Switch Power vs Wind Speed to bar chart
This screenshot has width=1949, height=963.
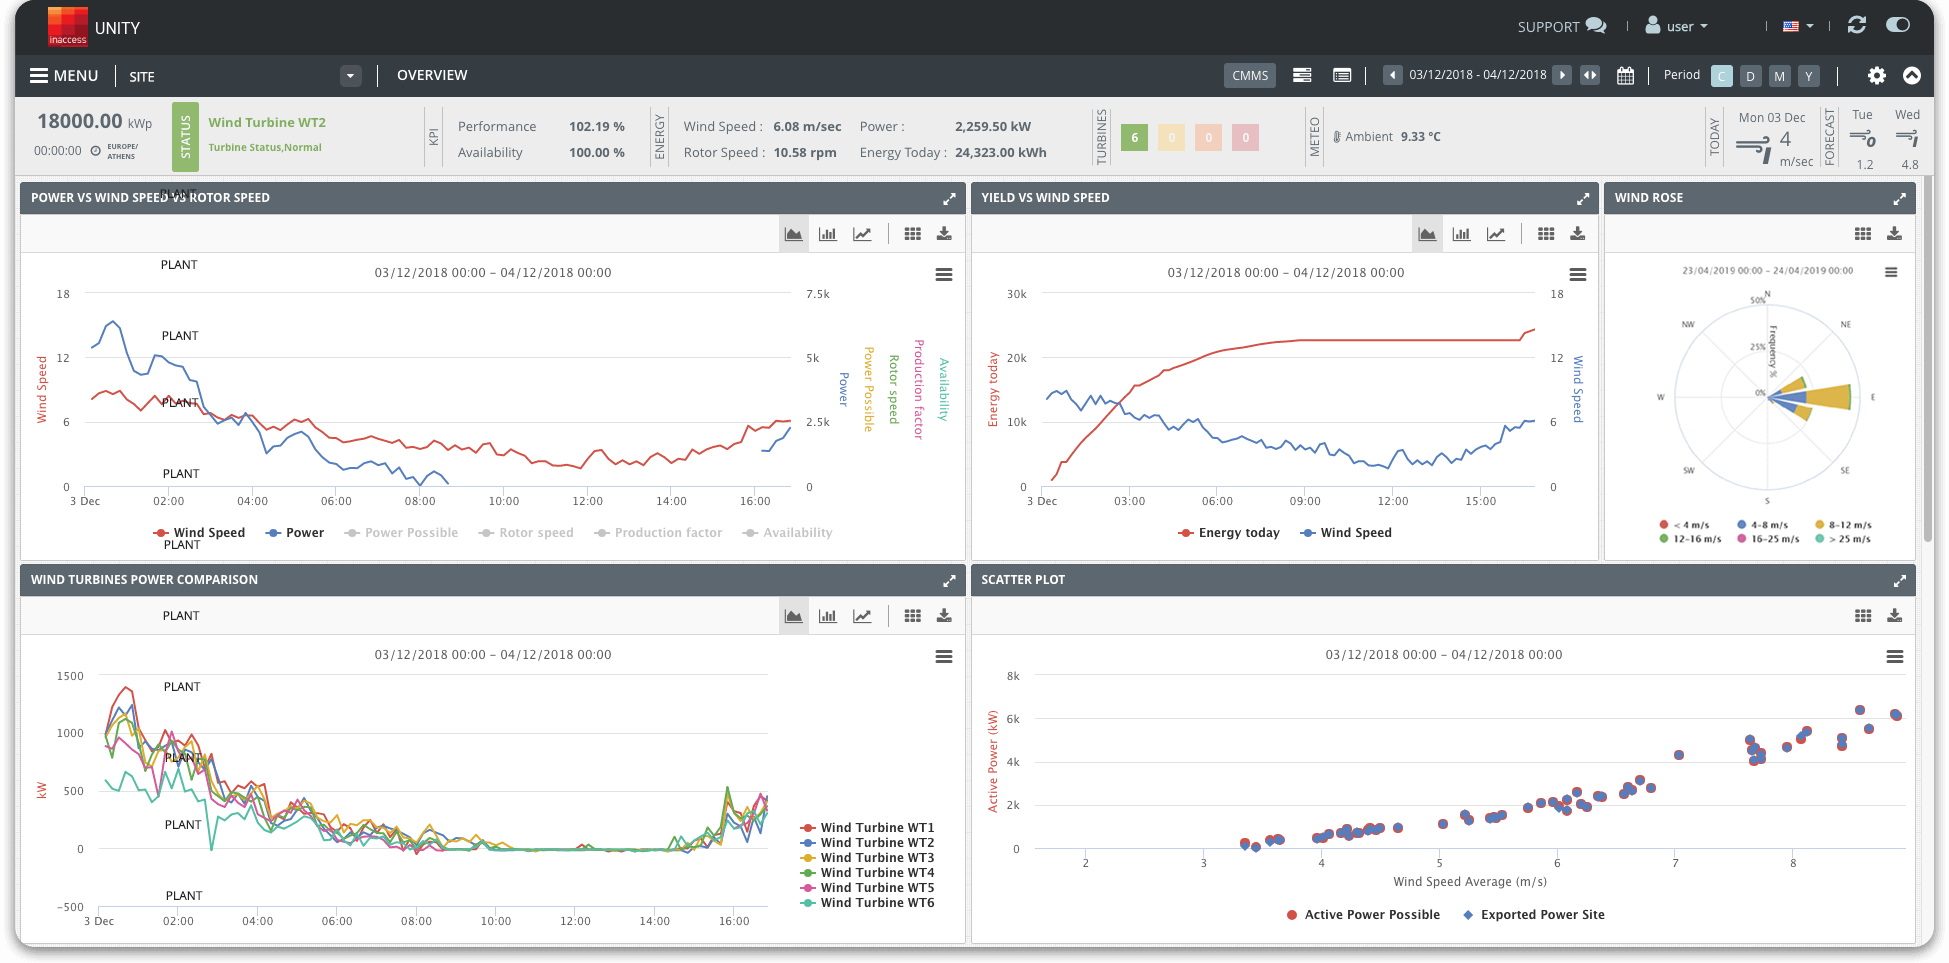(828, 234)
